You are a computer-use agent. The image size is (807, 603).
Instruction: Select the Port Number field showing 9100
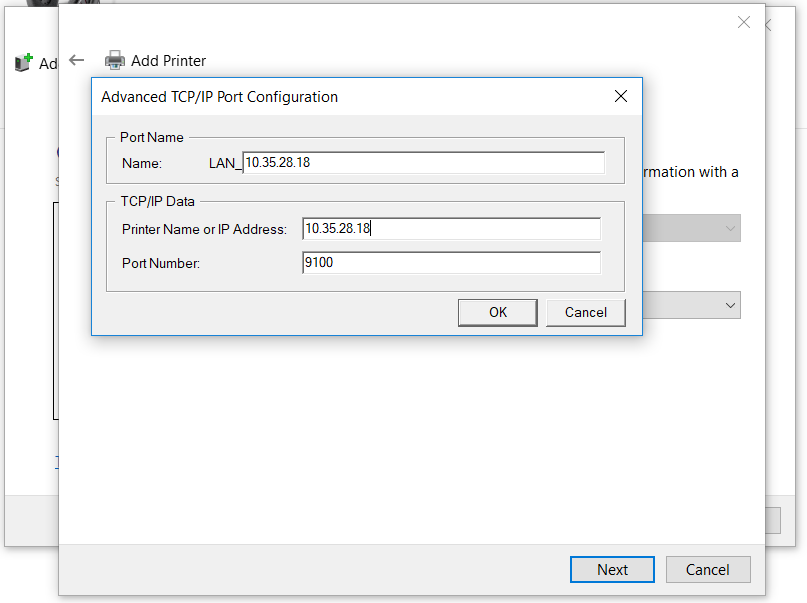coord(450,262)
